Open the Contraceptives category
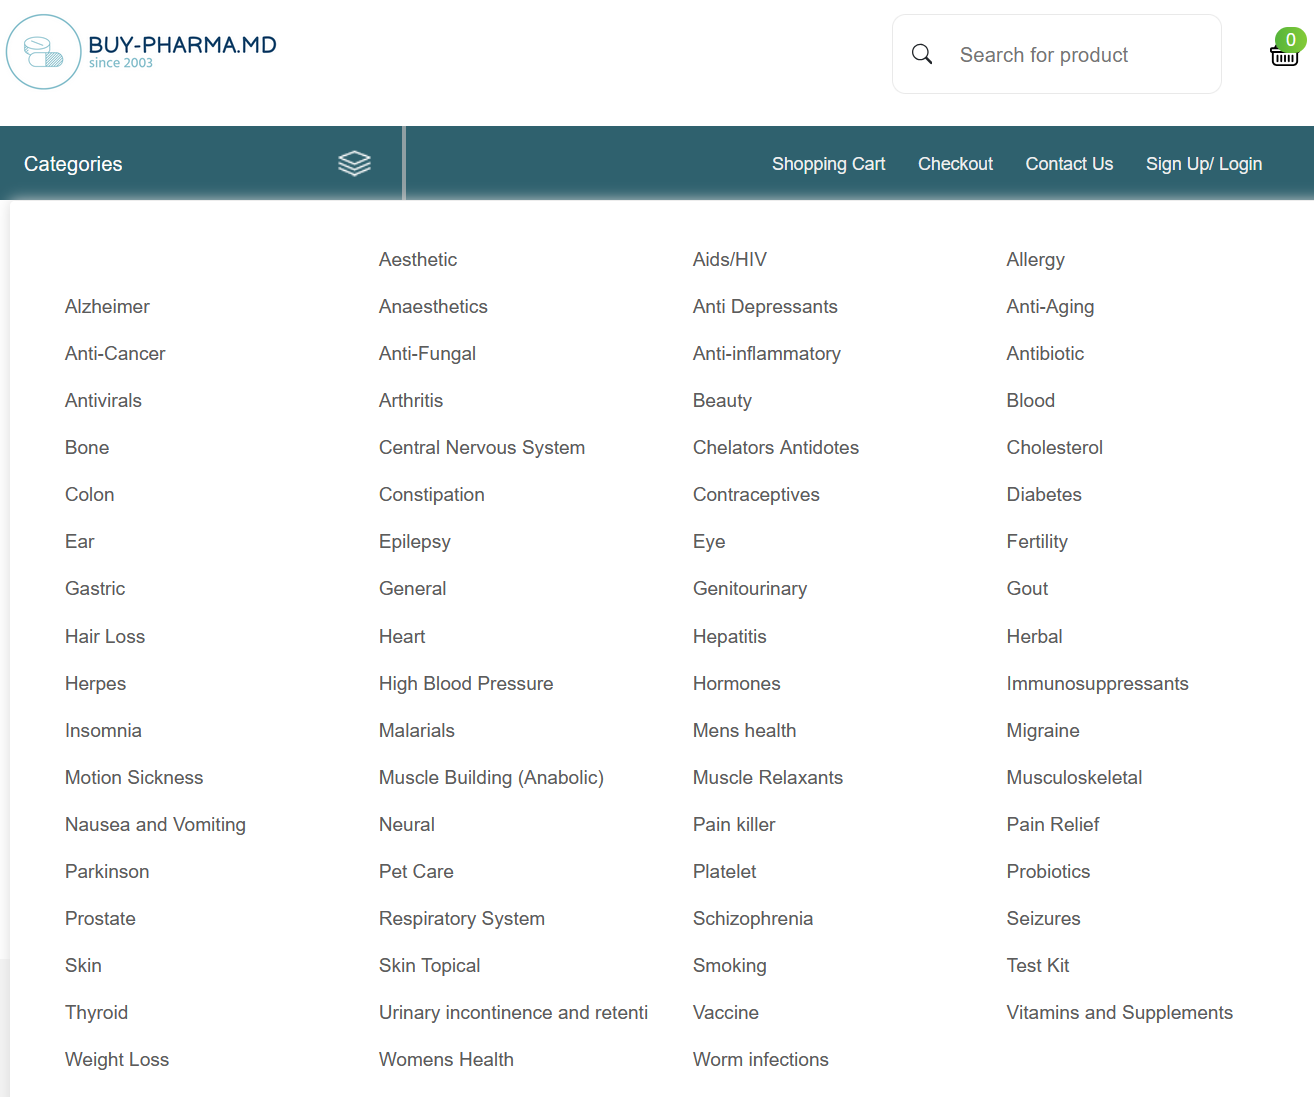This screenshot has height=1097, width=1314. click(756, 495)
